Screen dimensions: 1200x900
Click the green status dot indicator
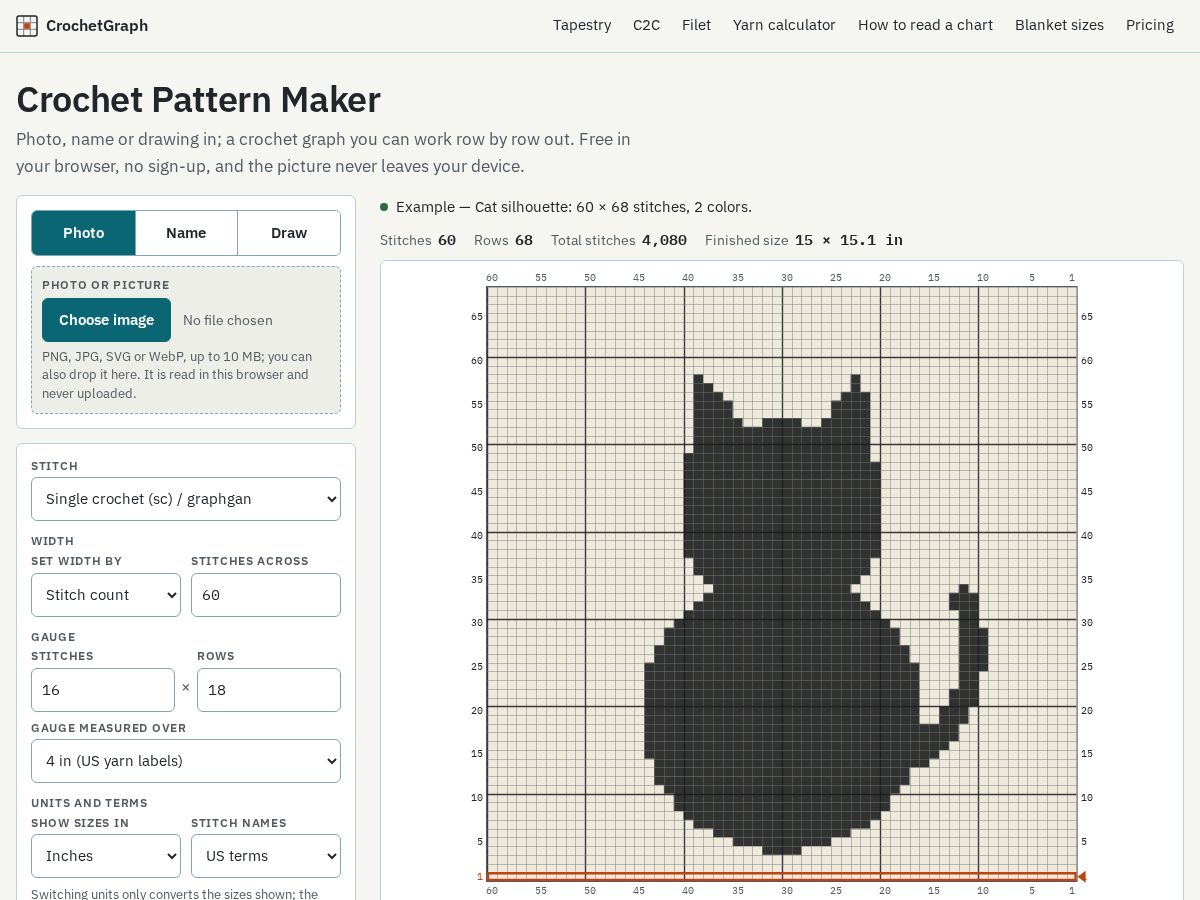(384, 207)
